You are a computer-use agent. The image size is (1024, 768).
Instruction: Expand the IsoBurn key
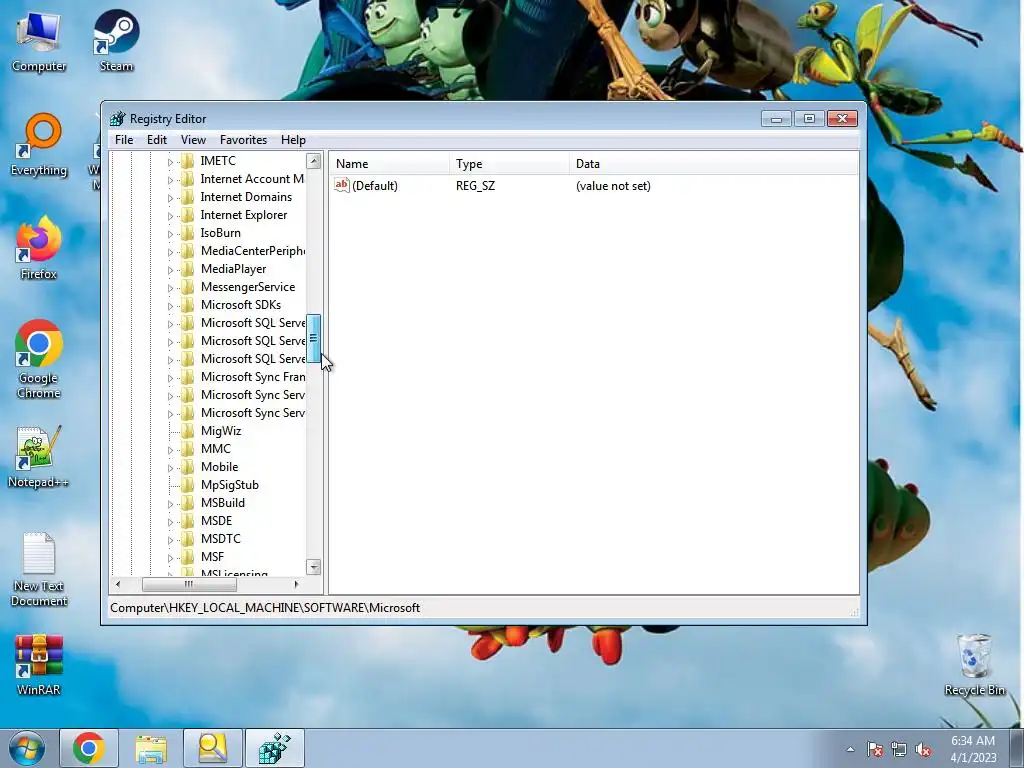[170, 233]
